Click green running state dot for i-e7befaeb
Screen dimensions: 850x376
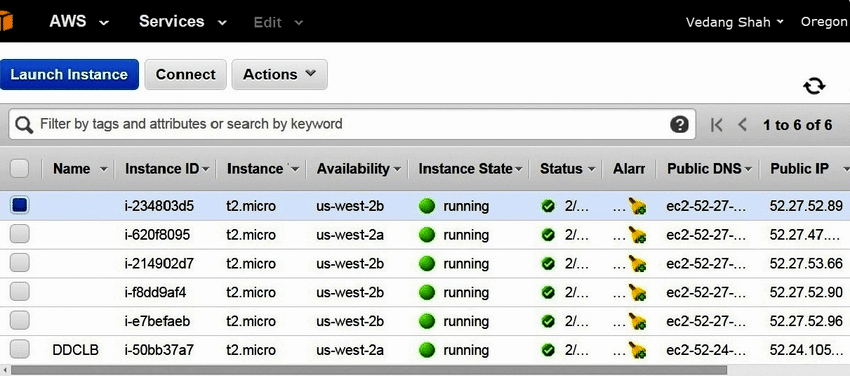click(x=427, y=321)
